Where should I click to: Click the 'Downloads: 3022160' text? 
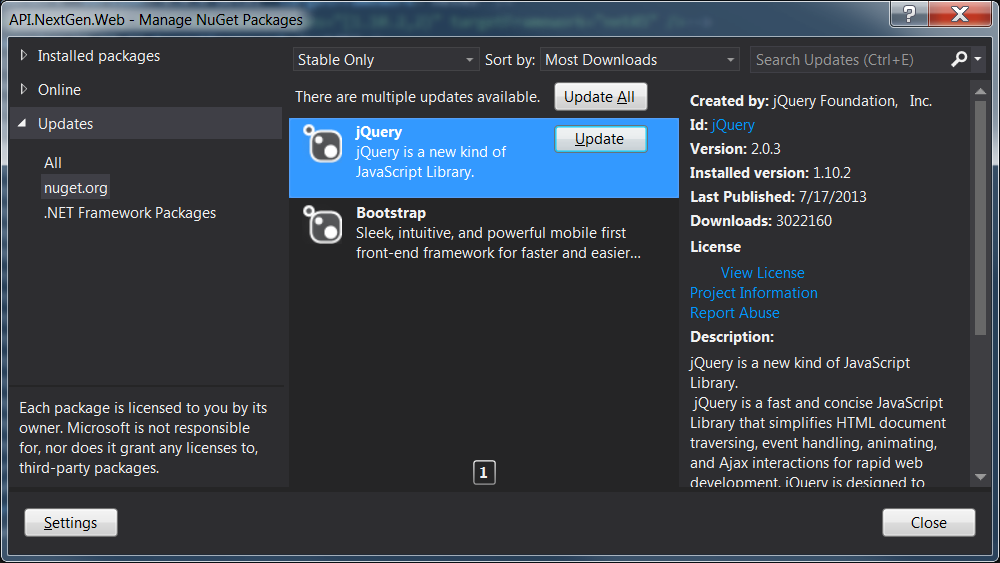point(761,221)
